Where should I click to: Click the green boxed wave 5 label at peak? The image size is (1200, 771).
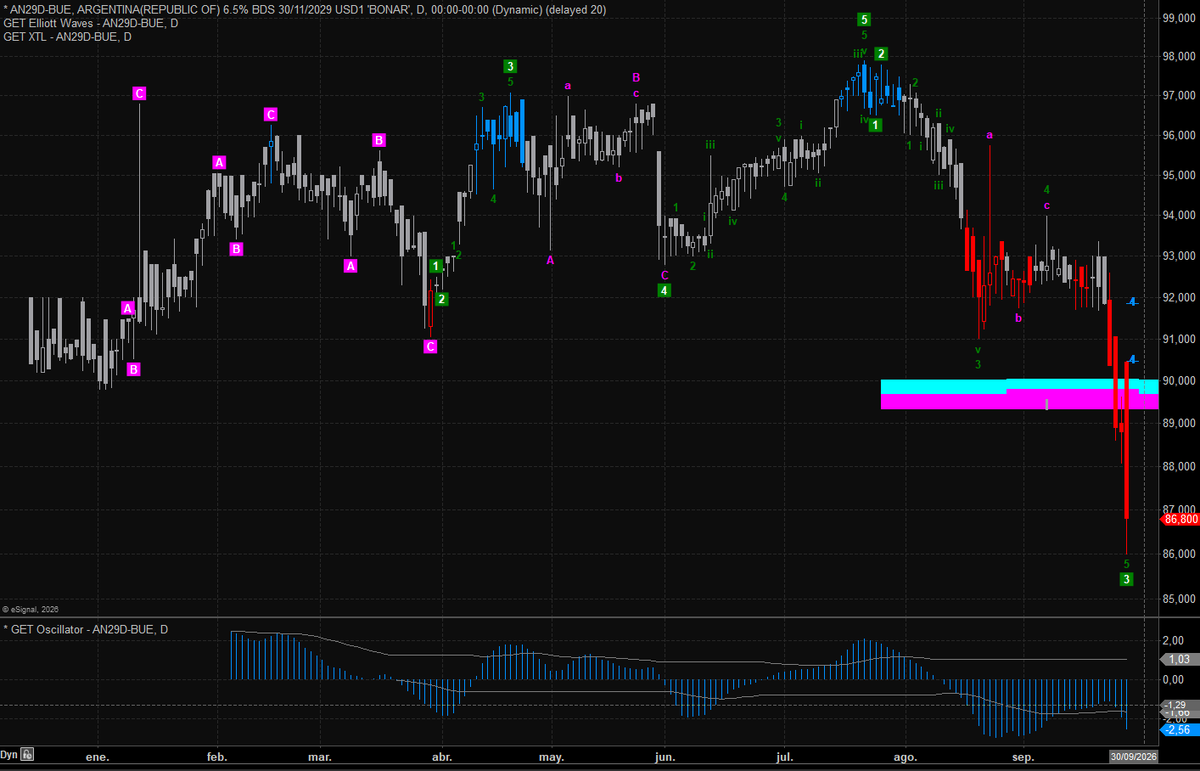(x=864, y=19)
